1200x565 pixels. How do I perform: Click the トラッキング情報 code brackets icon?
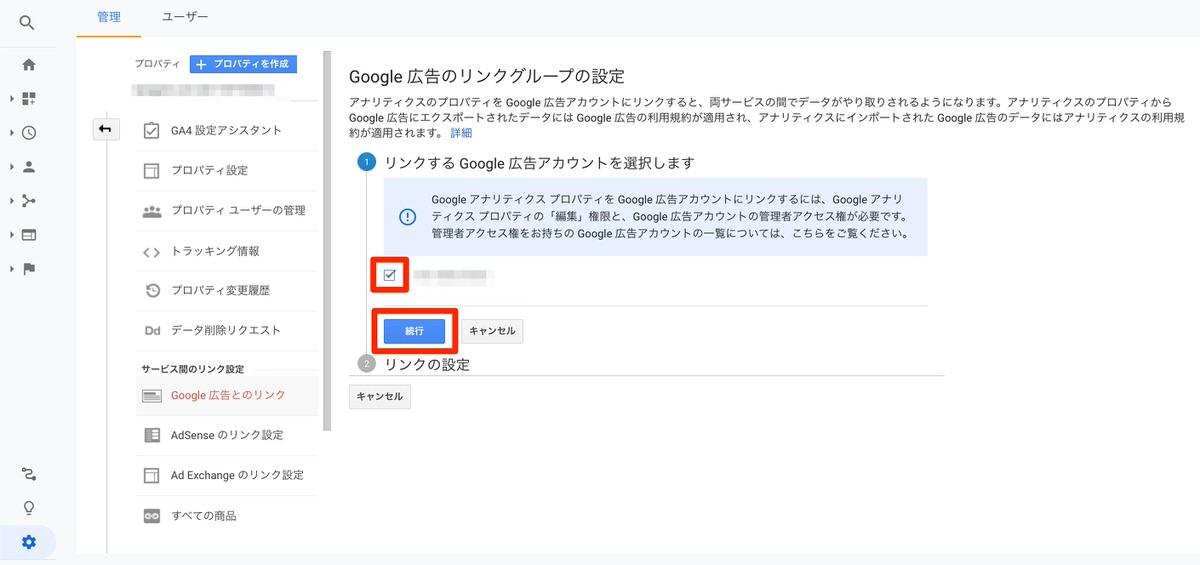152,252
